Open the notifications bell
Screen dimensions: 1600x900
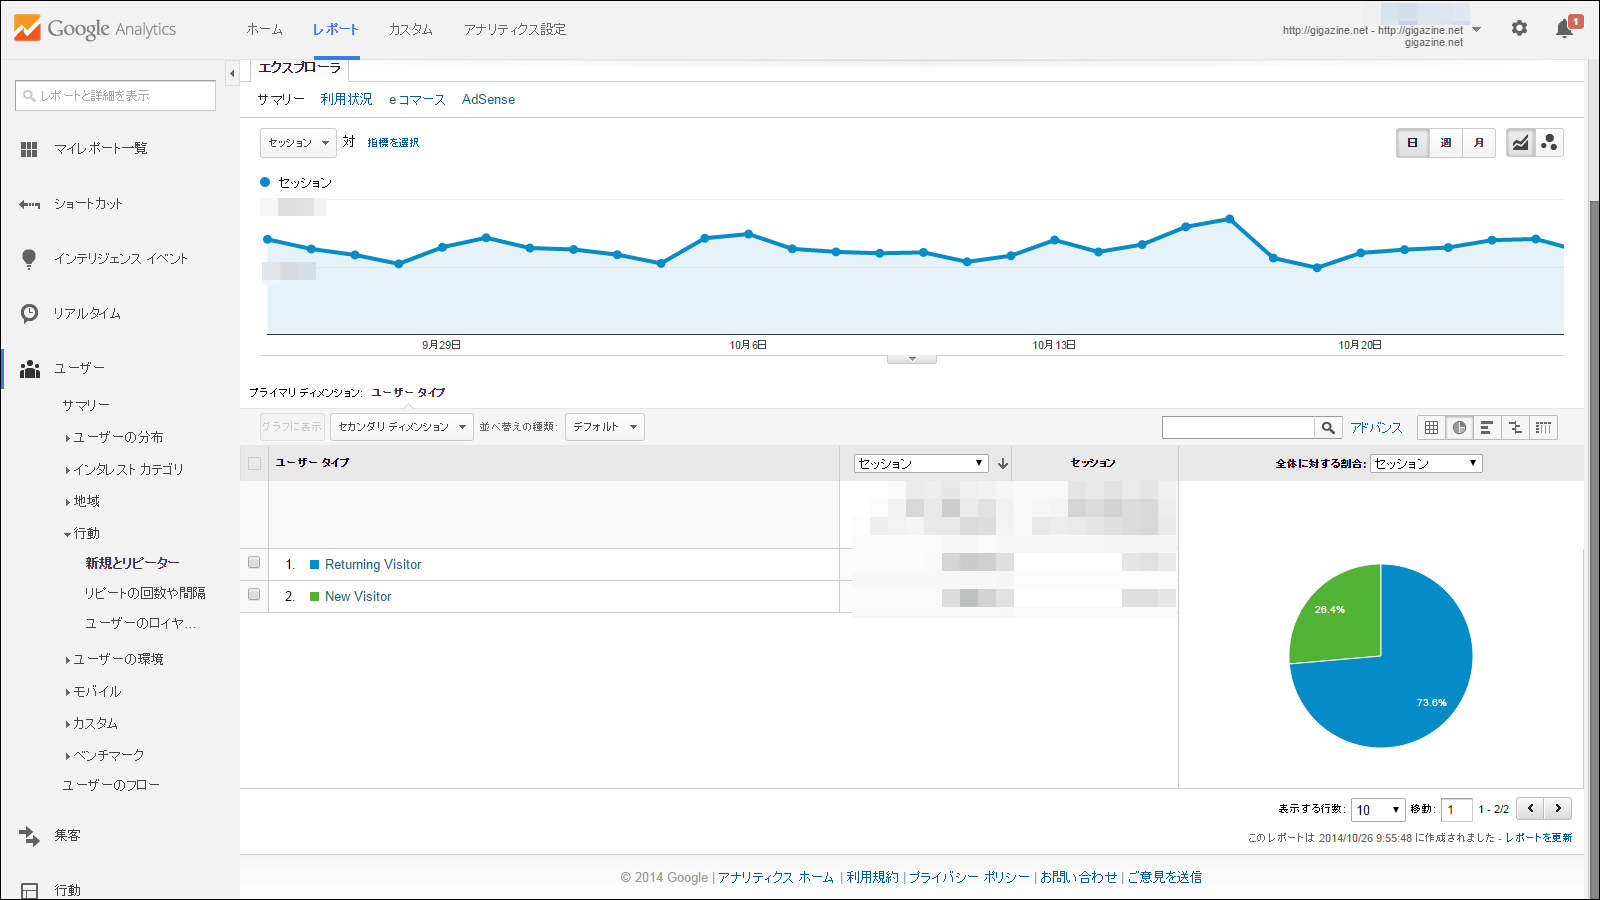tap(1565, 29)
